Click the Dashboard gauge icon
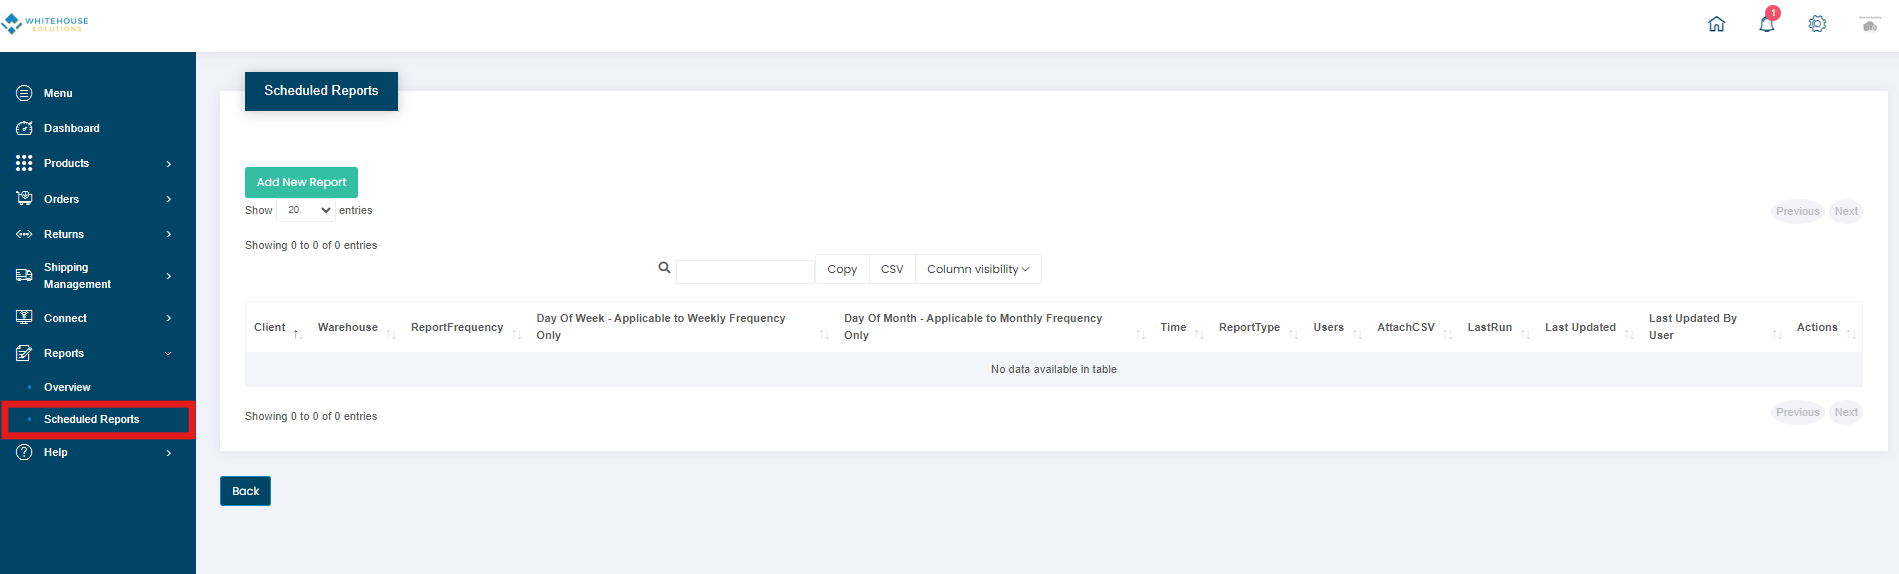Image resolution: width=1899 pixels, height=574 pixels. pos(24,128)
